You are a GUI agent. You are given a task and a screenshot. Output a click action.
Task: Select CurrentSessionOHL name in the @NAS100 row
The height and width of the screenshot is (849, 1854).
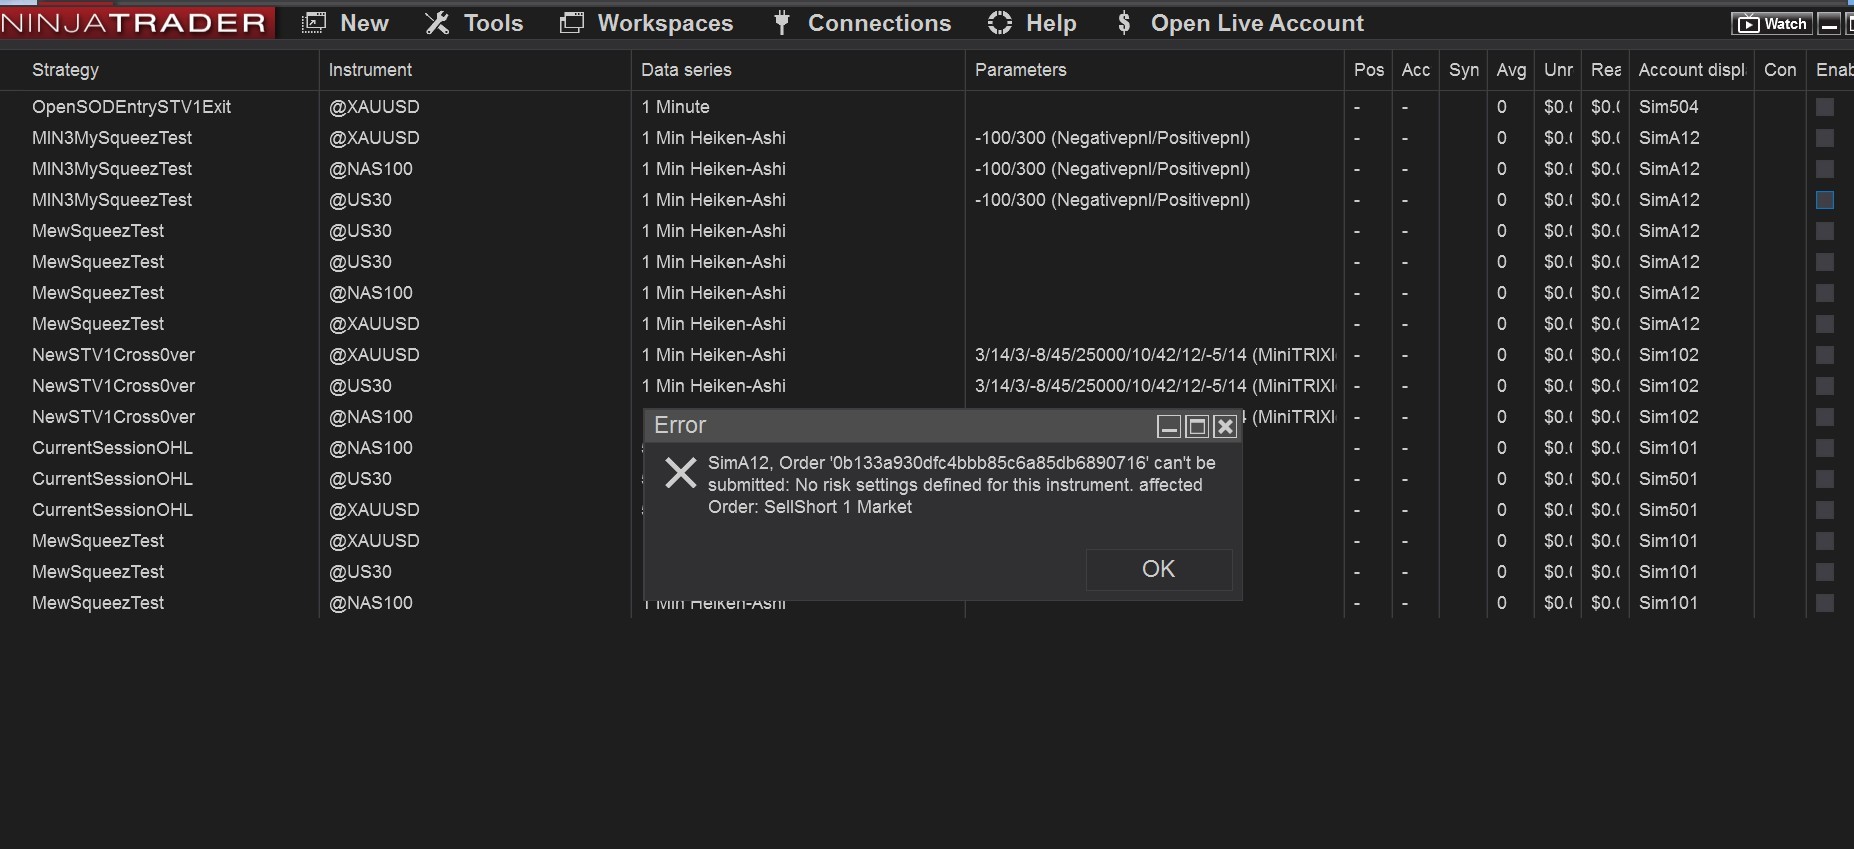click(112, 448)
